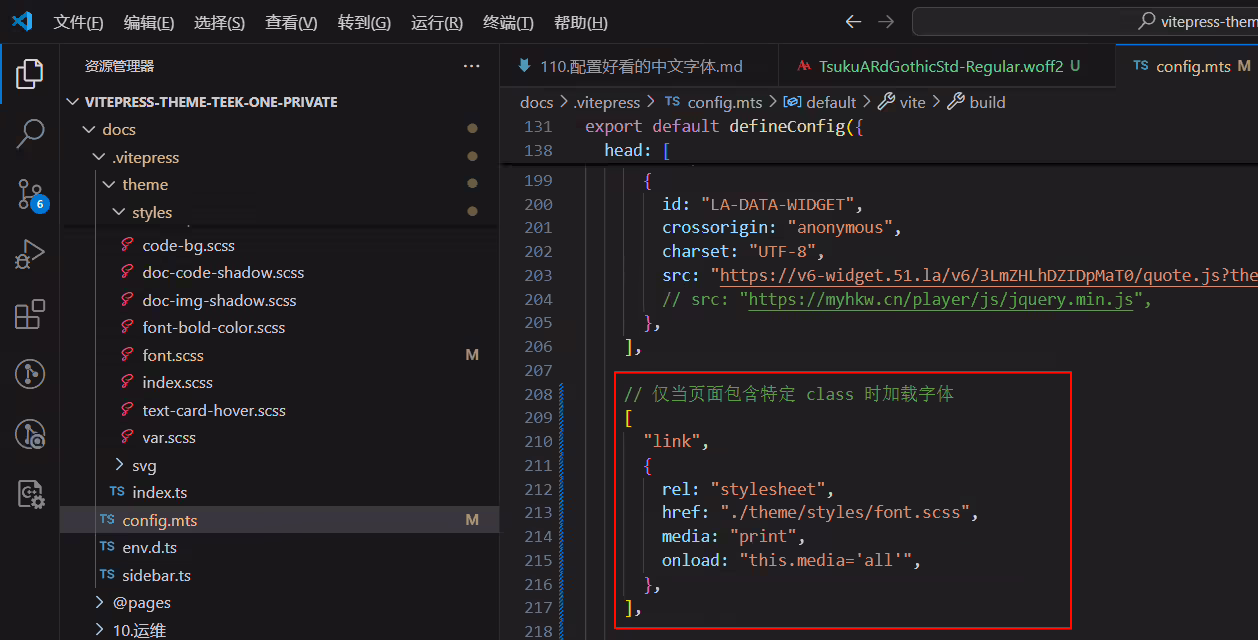
Task: Open the Explorer icon in activity bar
Action: pos(30,73)
